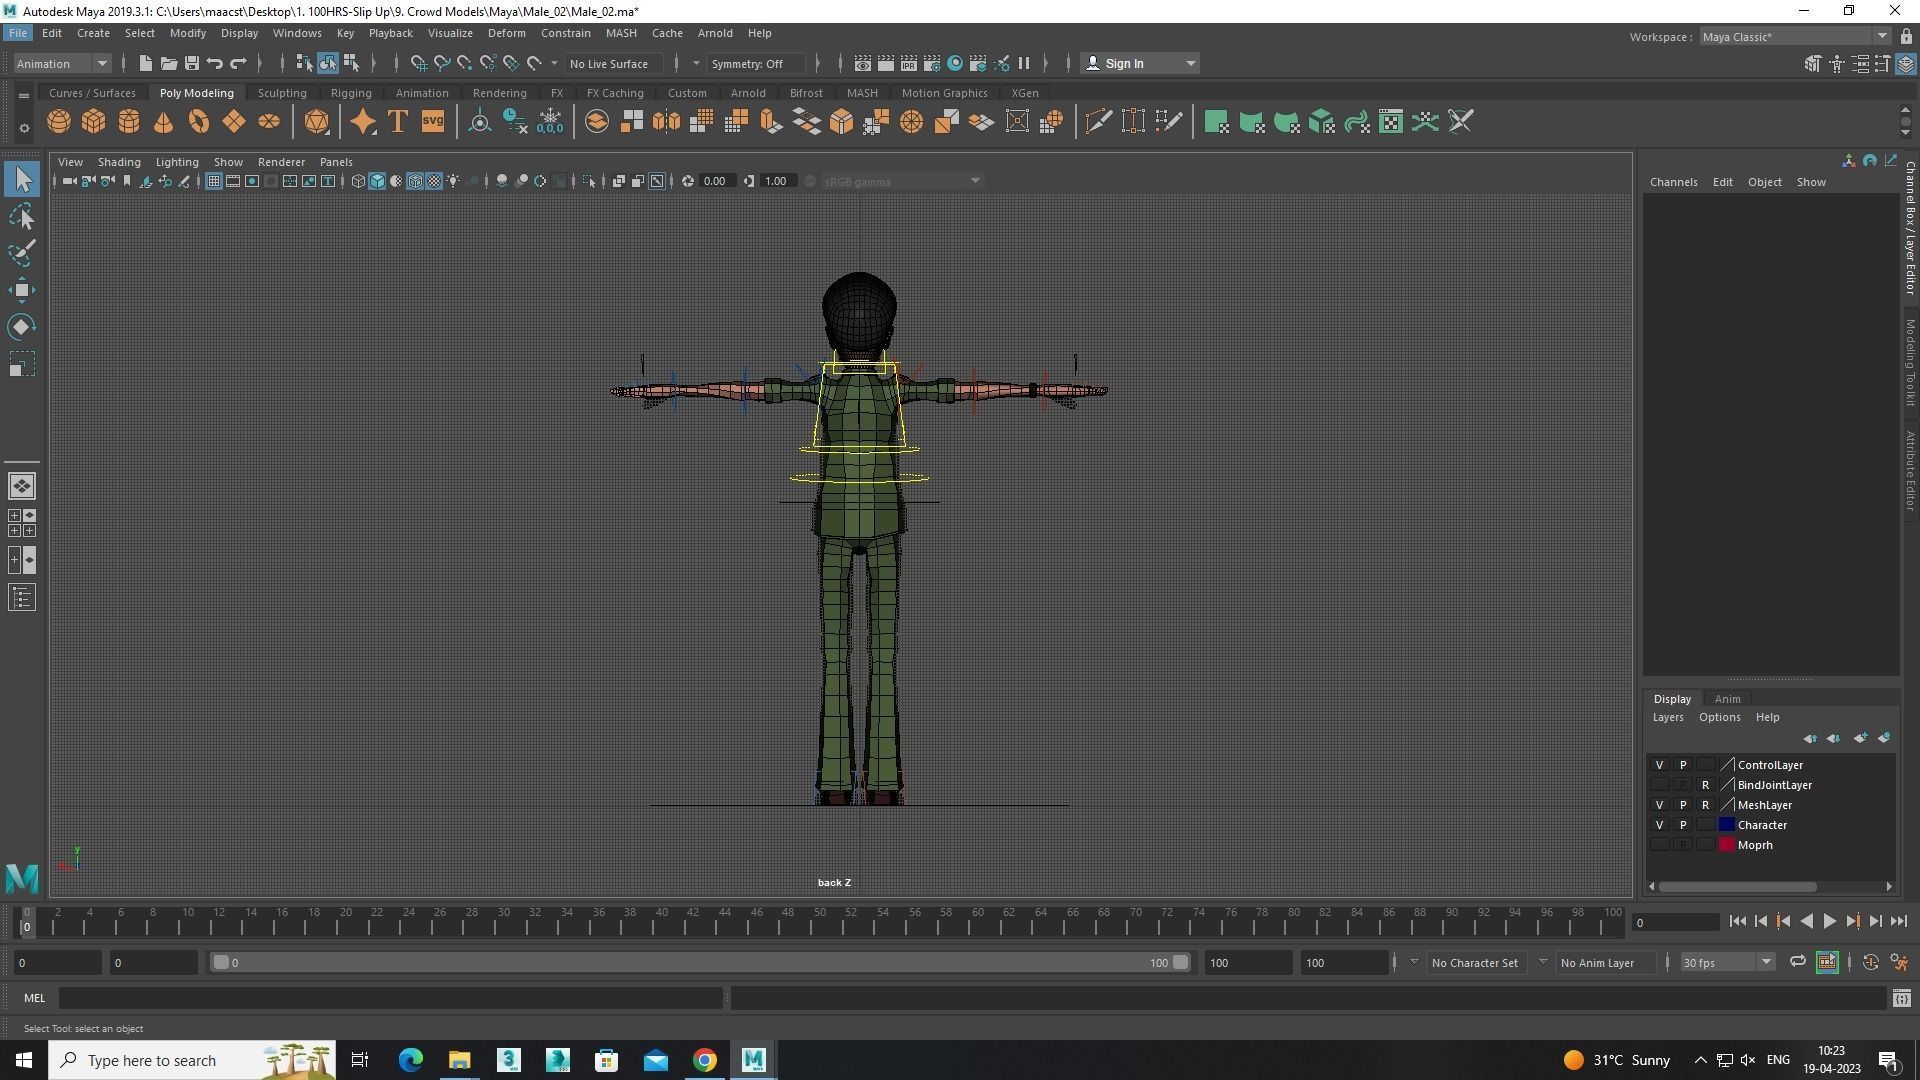Switch to the Sculpting shelf tab
Viewport: 1920px width, 1080px height.
click(x=282, y=93)
